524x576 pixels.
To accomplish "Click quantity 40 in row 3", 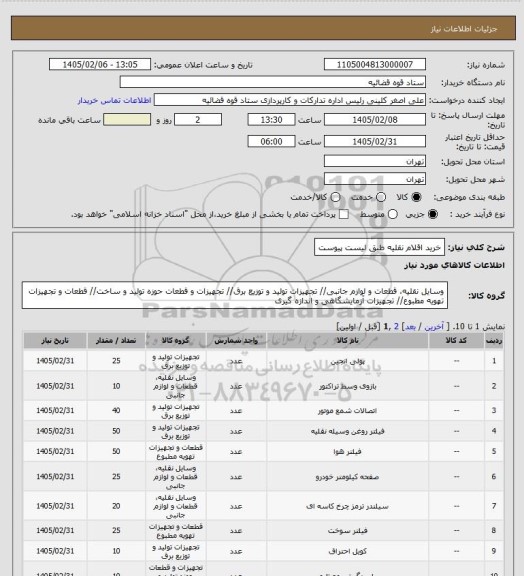I will click(116, 410).
